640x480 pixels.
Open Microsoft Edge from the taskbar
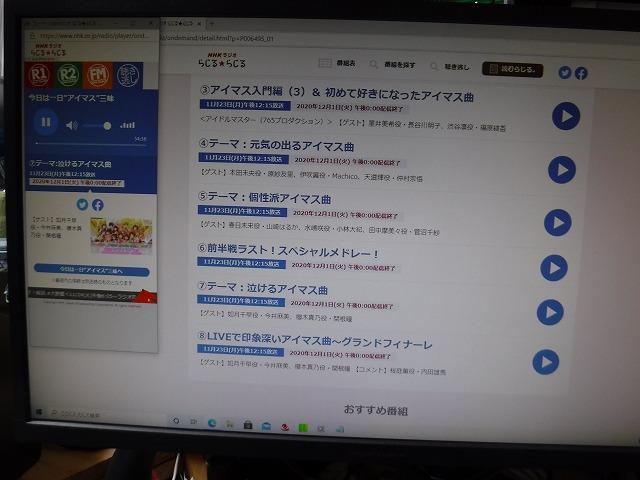(212, 423)
